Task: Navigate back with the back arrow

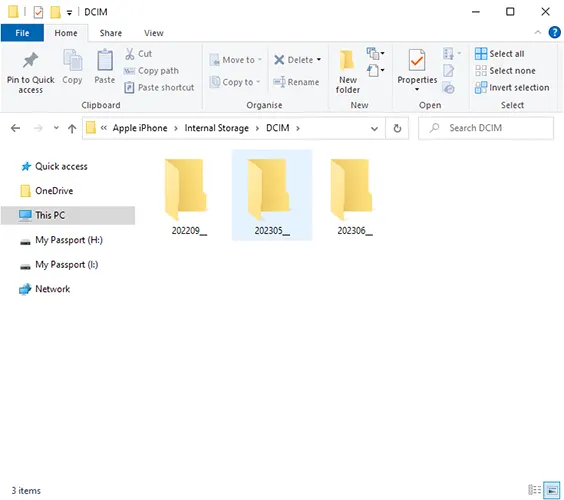Action: pyautogui.click(x=15, y=128)
